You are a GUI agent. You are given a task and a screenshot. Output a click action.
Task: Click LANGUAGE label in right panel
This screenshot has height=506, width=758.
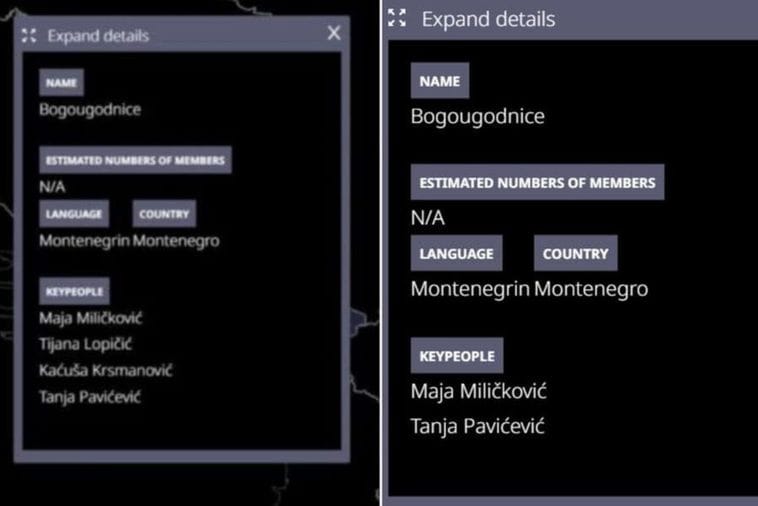point(456,253)
